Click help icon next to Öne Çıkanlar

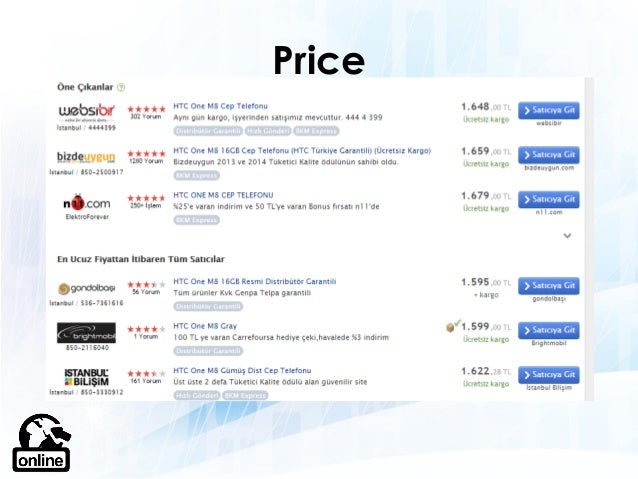[121, 87]
